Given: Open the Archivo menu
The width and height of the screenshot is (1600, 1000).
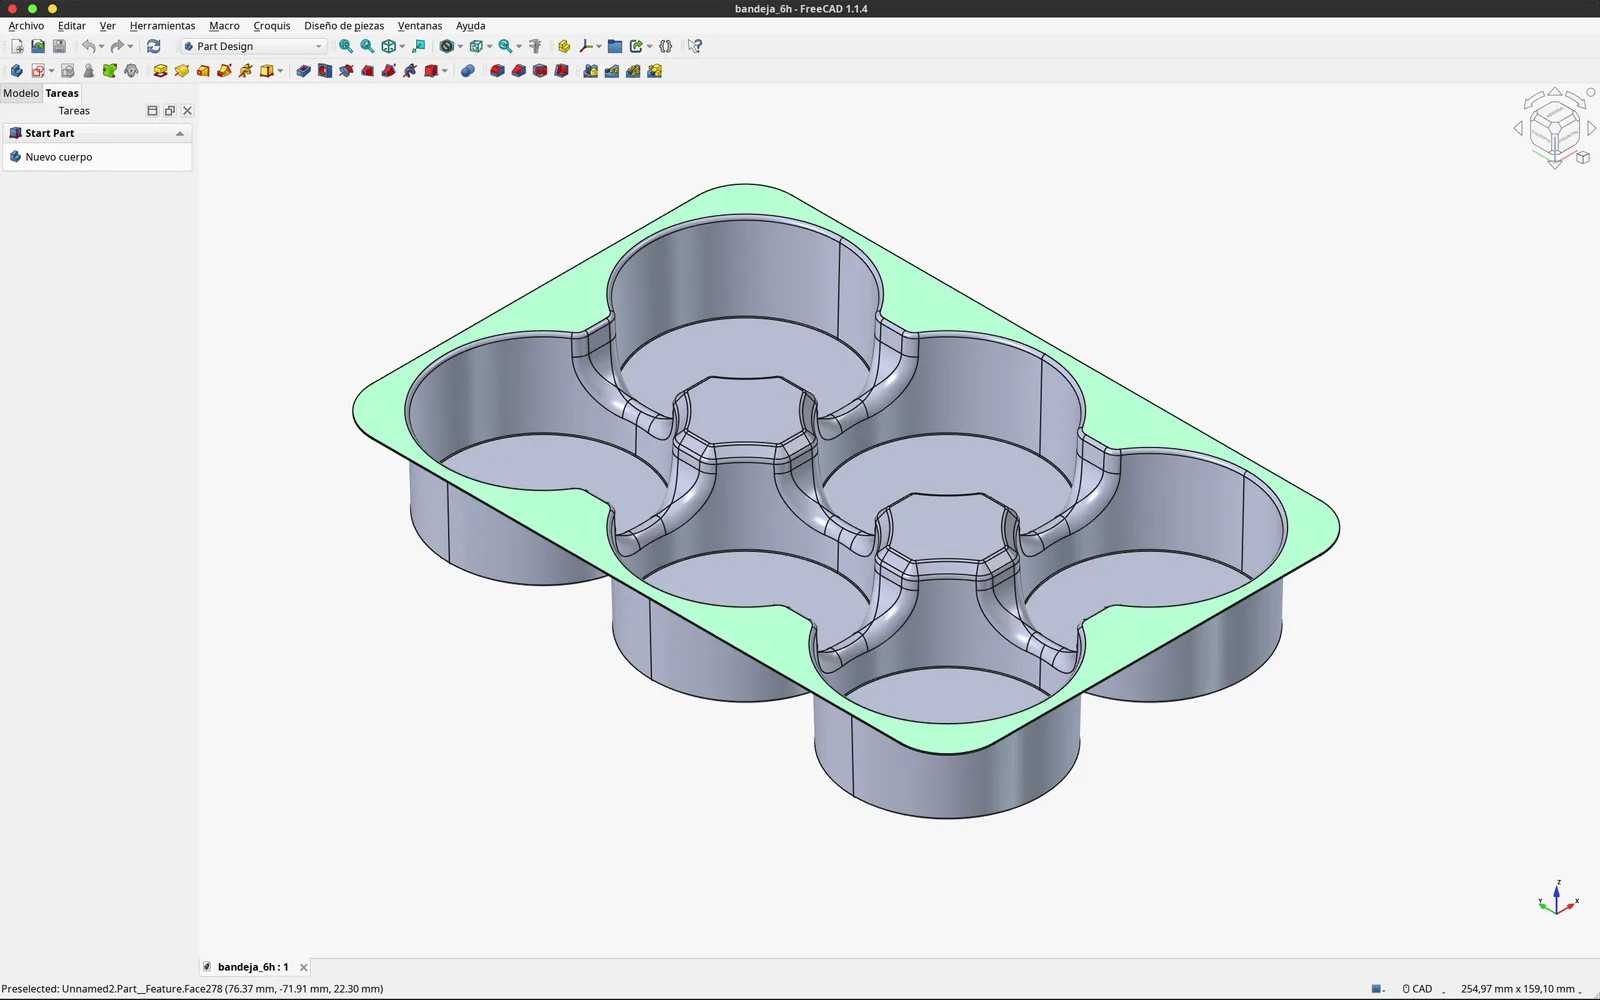Looking at the screenshot, I should point(26,26).
